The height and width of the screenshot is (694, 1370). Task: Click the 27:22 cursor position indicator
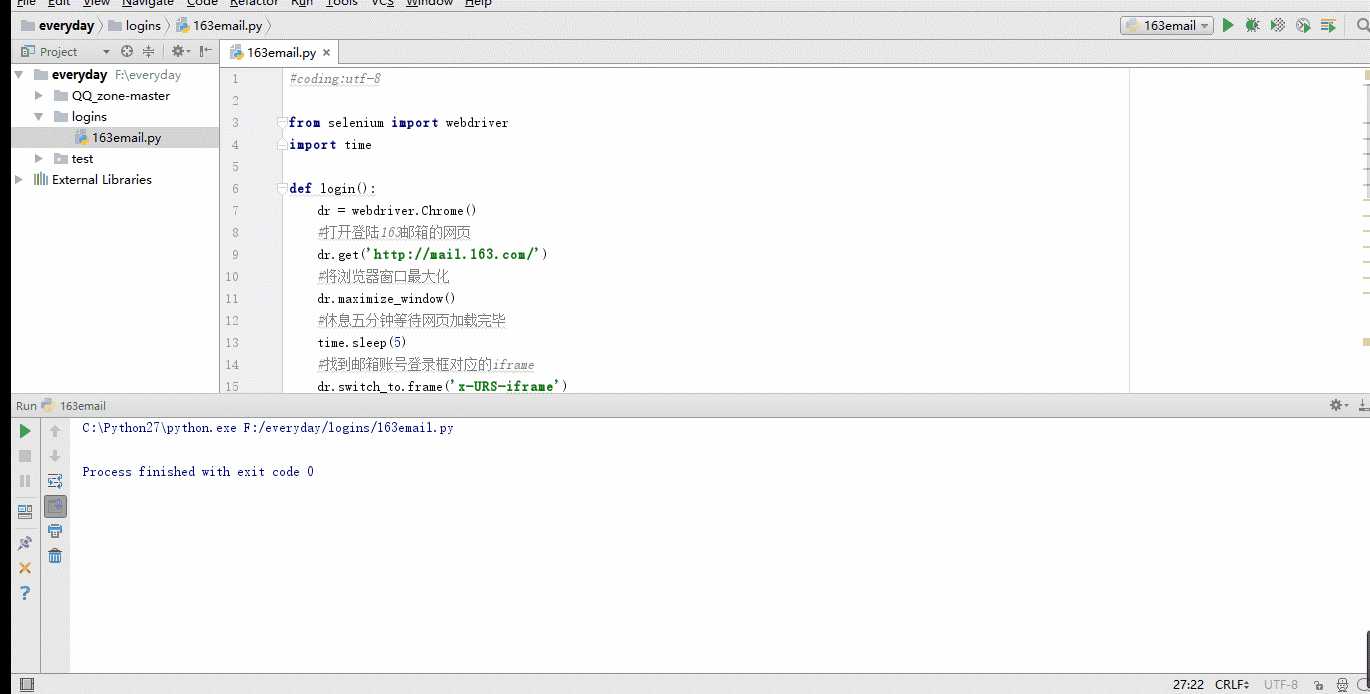tap(1188, 685)
